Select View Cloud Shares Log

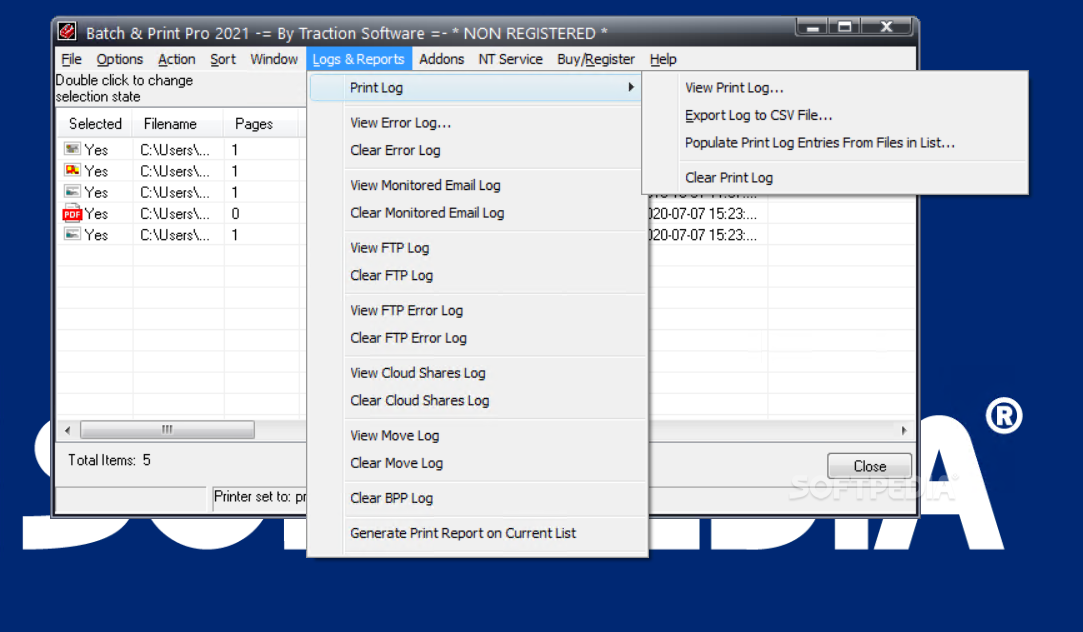(418, 373)
